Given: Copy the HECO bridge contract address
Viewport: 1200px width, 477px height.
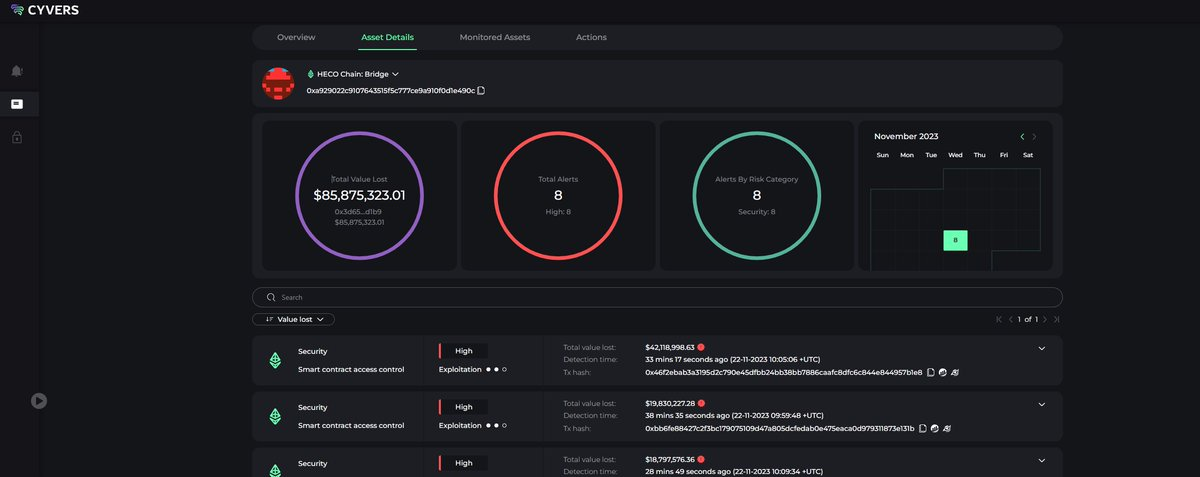Looking at the screenshot, I should (481, 91).
